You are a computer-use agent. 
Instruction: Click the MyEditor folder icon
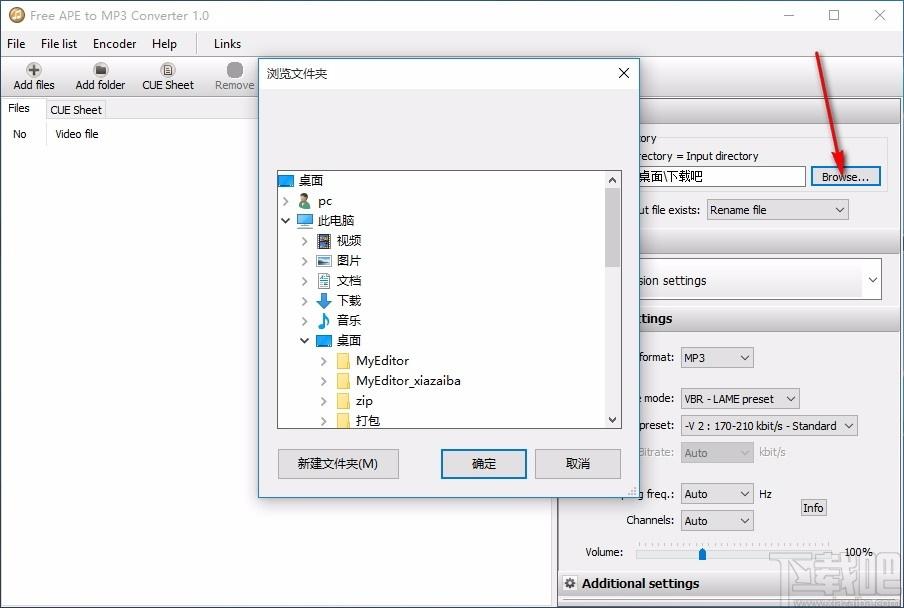click(x=343, y=361)
